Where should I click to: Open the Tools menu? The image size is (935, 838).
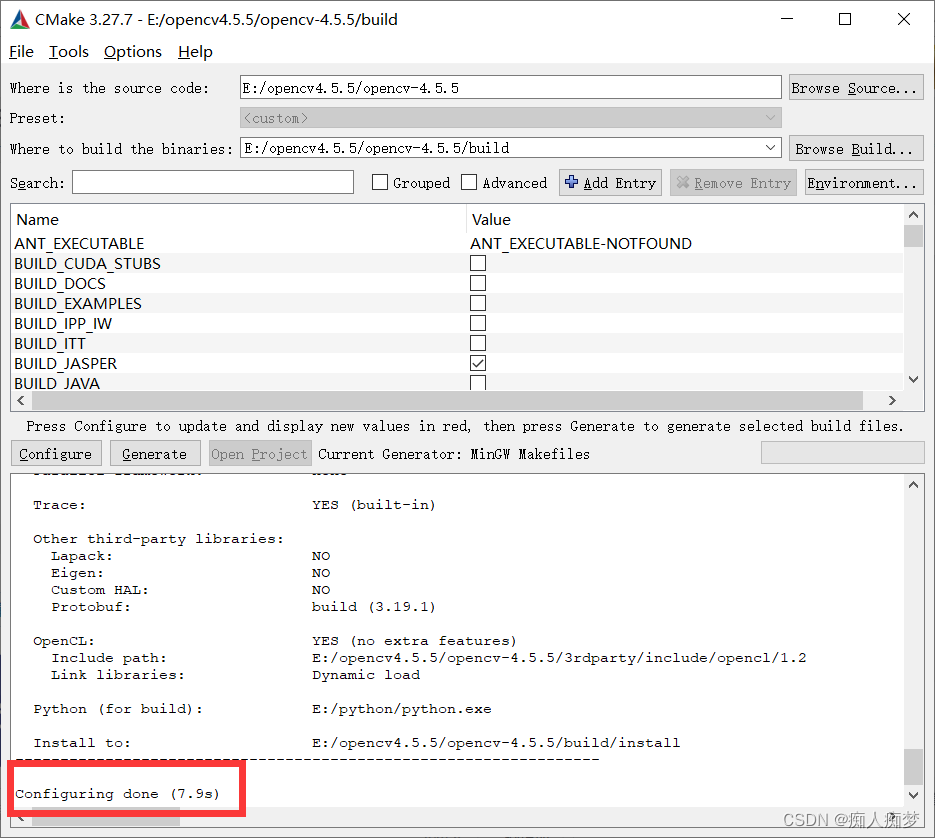(x=69, y=52)
